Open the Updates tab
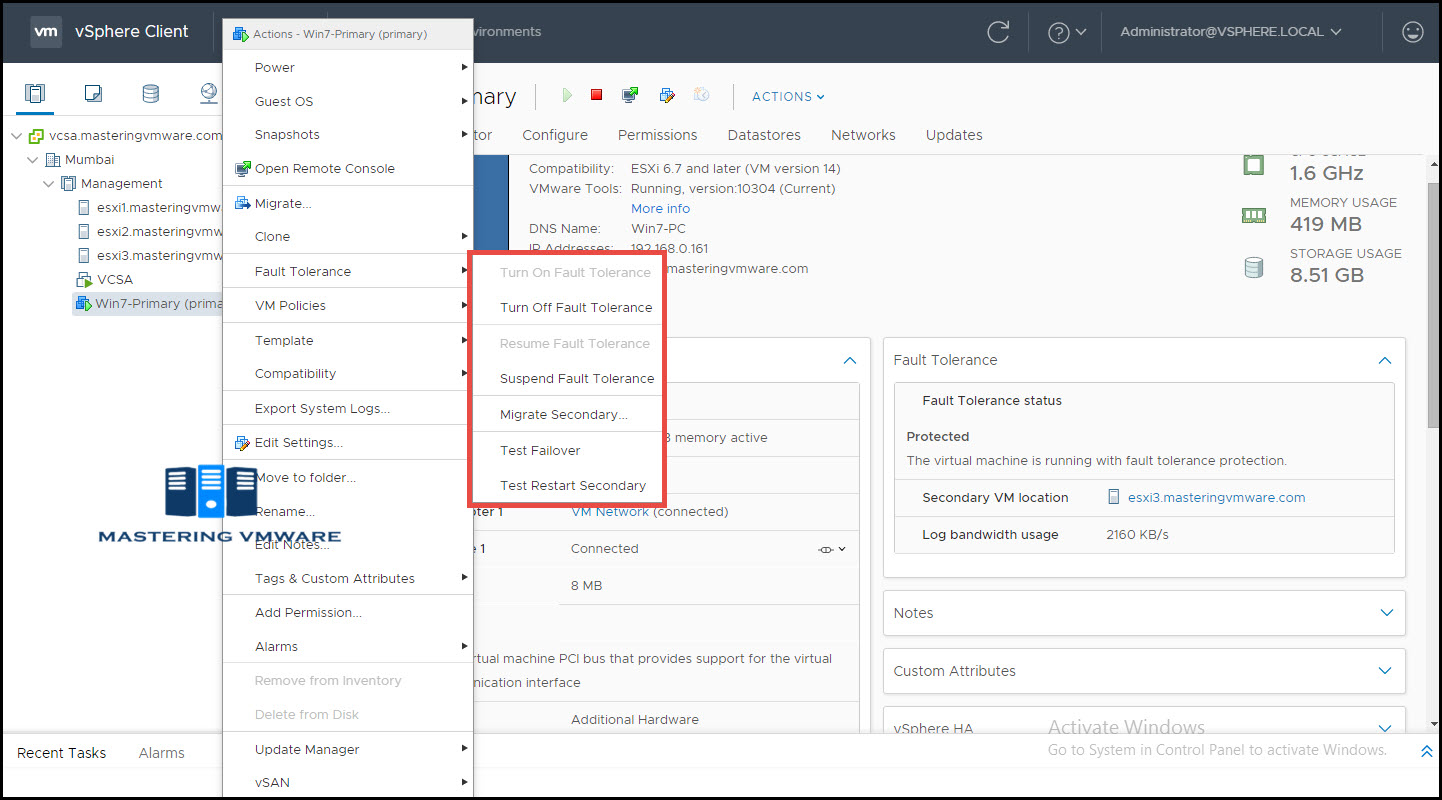1442x800 pixels. [x=954, y=135]
